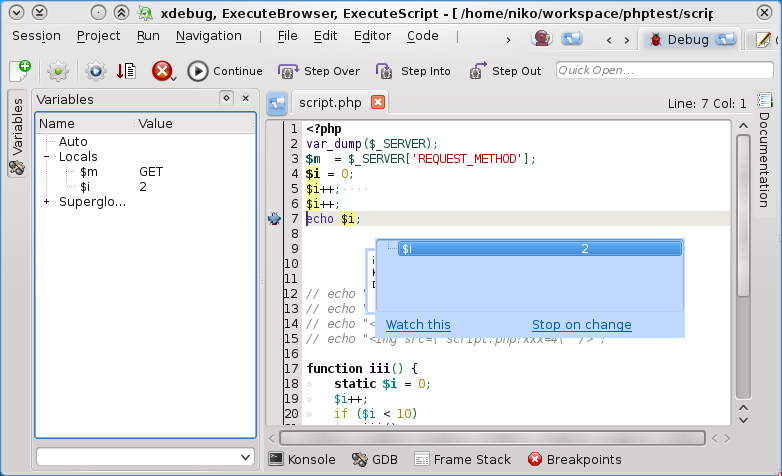Open the Frame Stack tool view
782x476 pixels.
pos(462,459)
